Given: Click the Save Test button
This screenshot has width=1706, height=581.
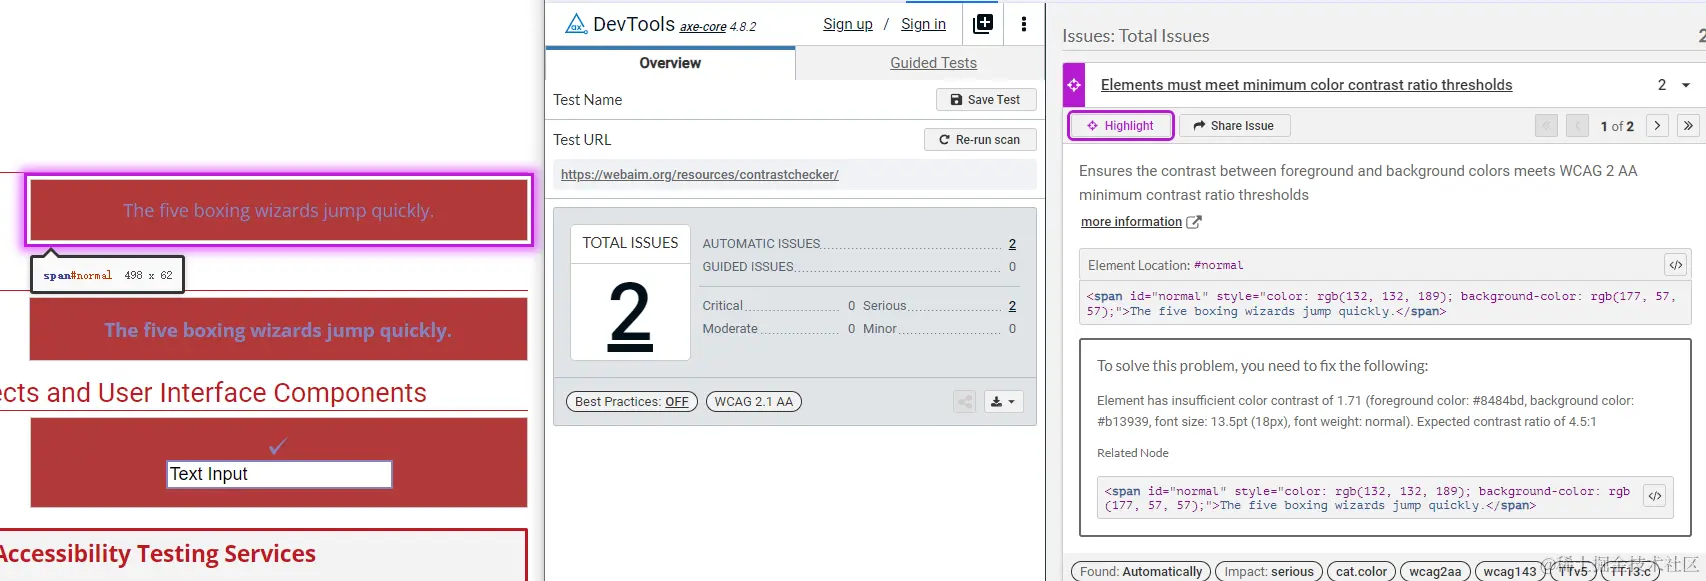Looking at the screenshot, I should 986,100.
